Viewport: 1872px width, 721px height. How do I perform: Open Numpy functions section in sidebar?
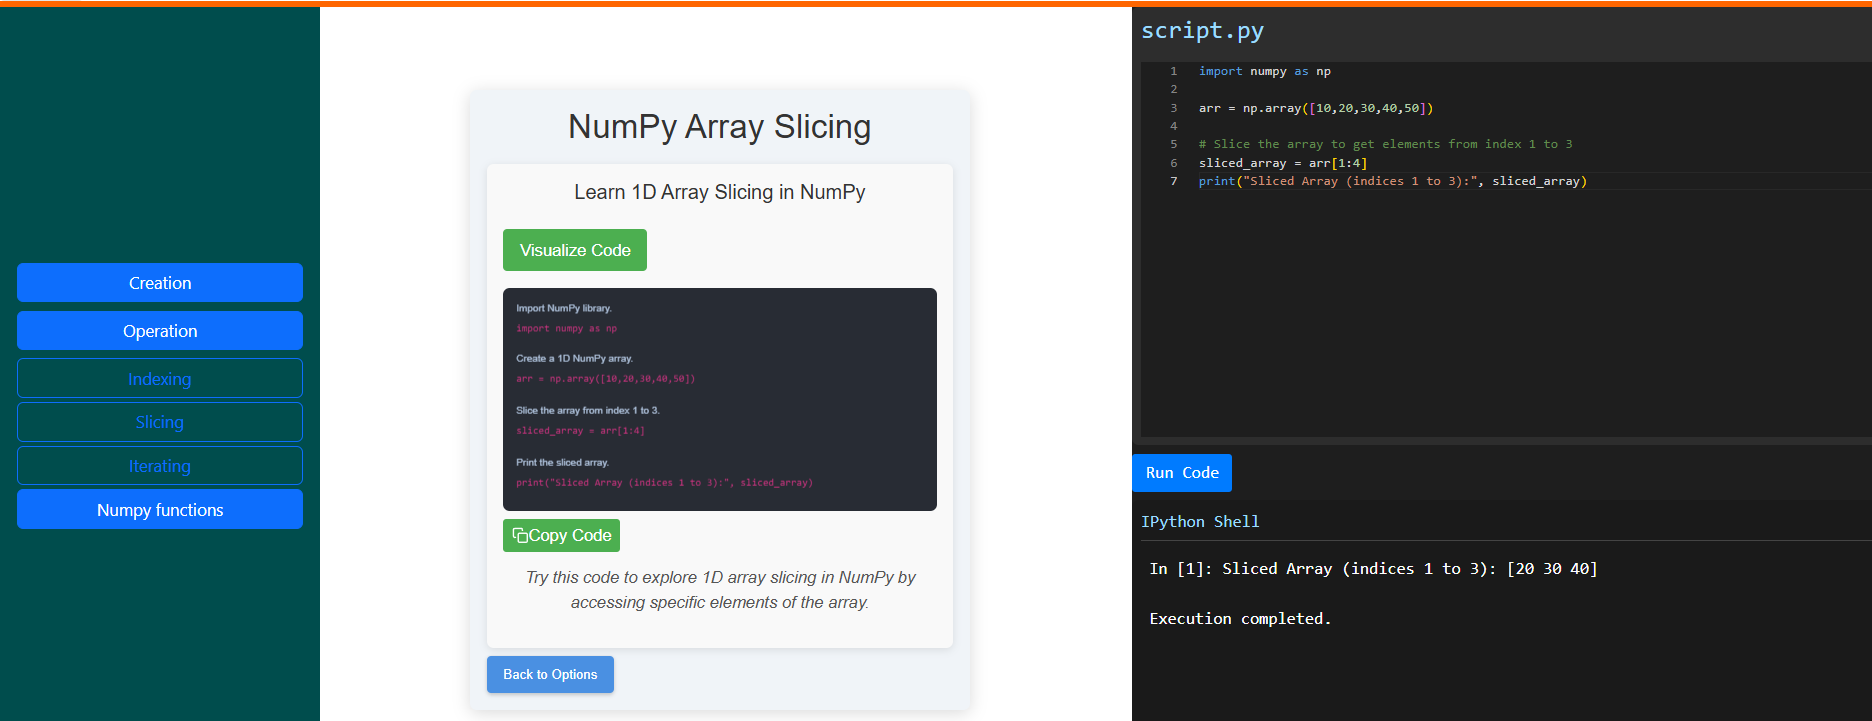coord(160,510)
